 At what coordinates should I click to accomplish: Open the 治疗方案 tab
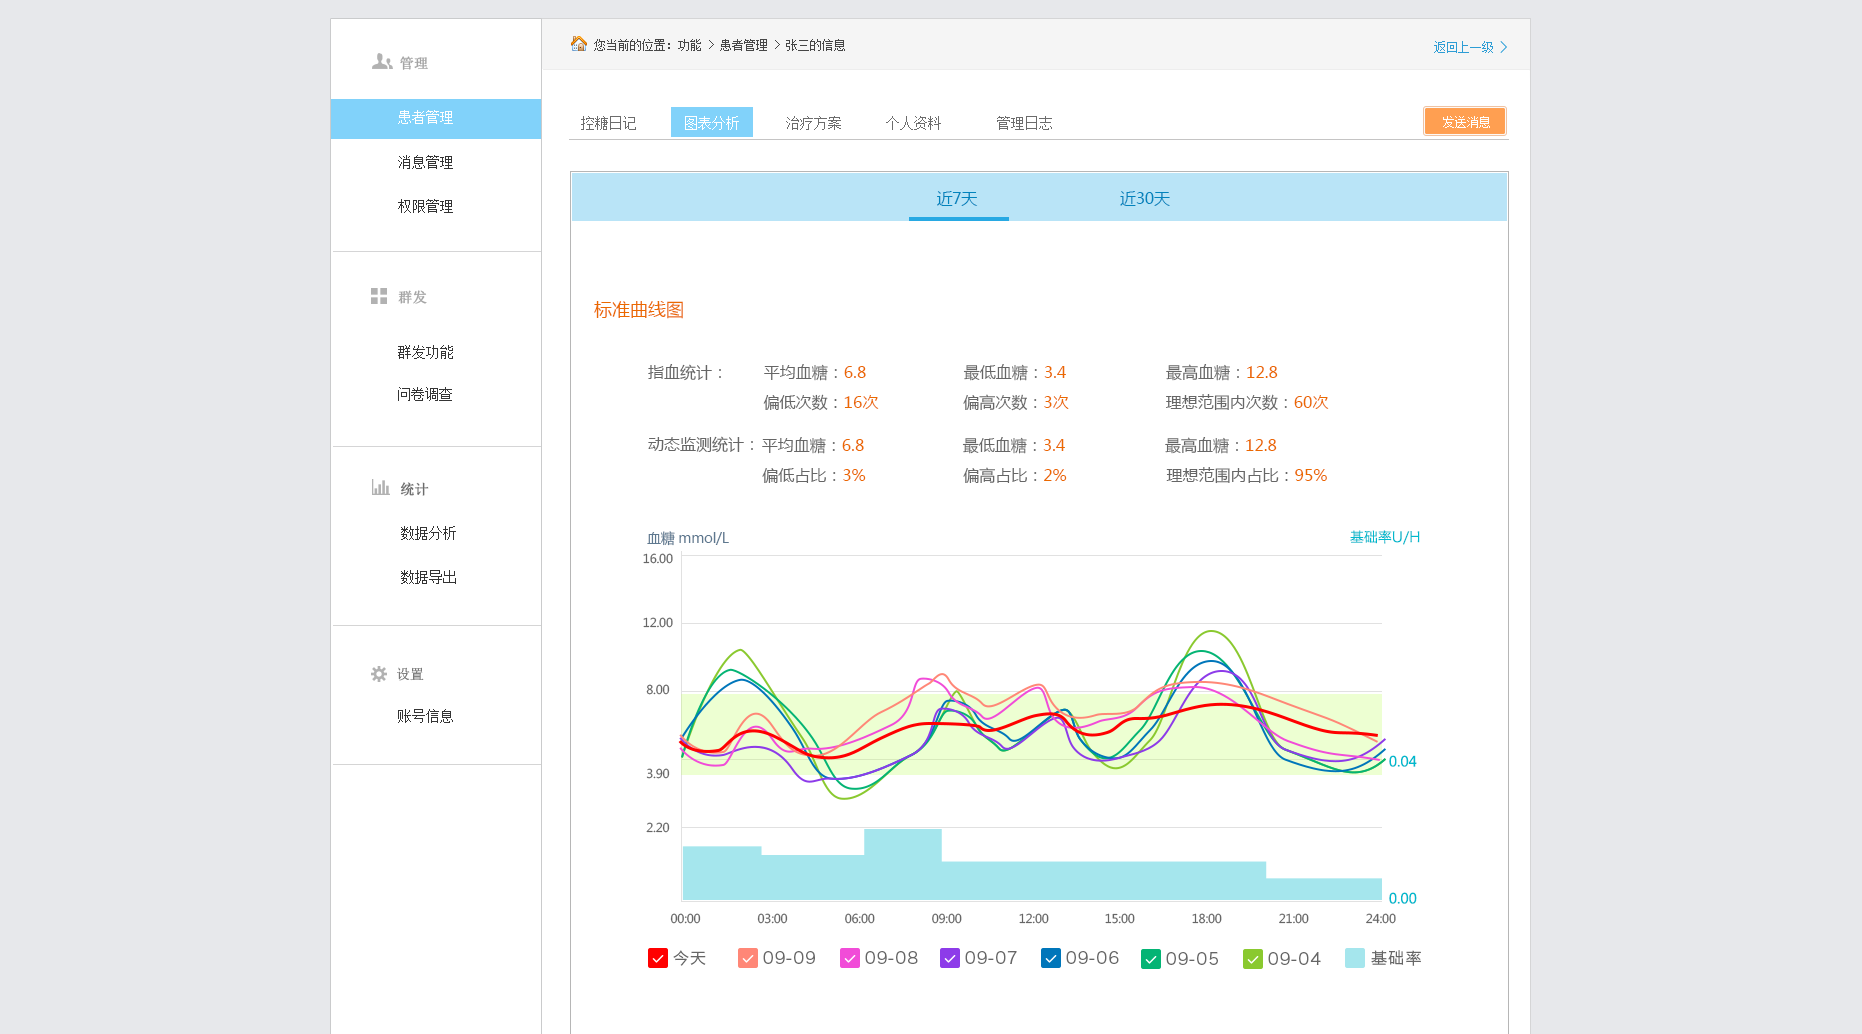813,123
